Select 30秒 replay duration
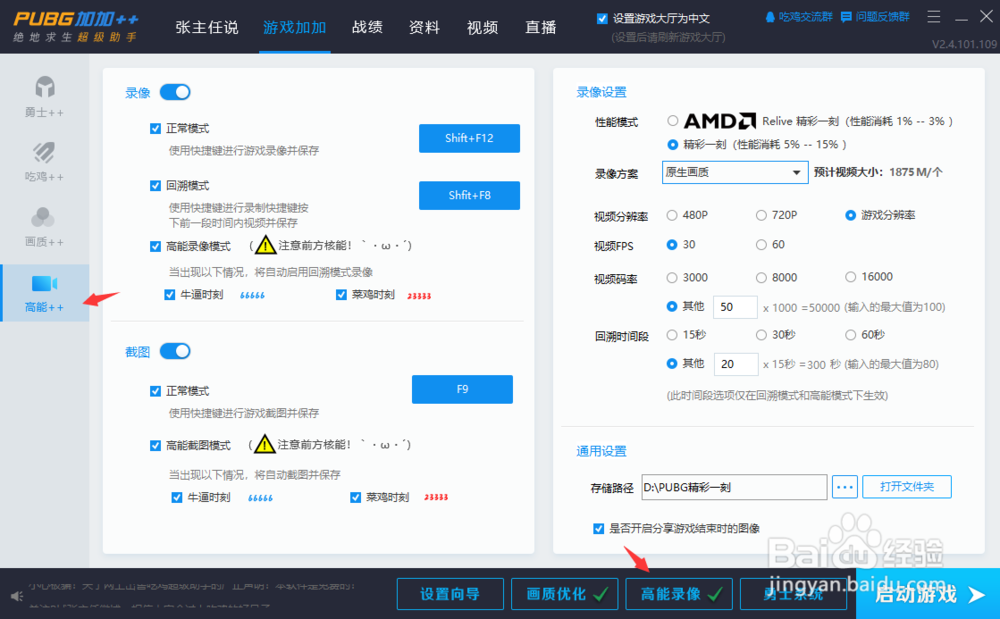 (x=761, y=335)
